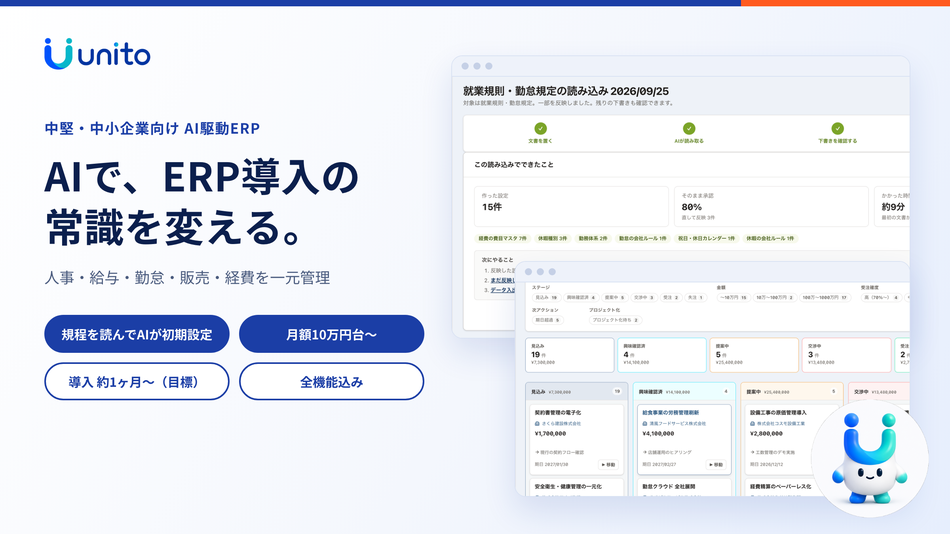
Task: Click the 提案中 kanban column header
Action: pos(792,392)
